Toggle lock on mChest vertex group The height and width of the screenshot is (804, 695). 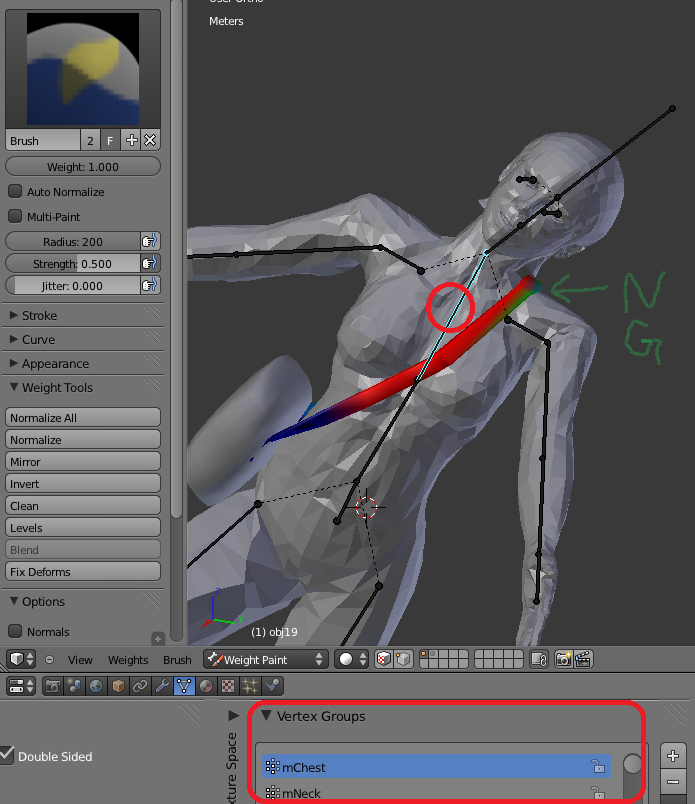pyautogui.click(x=598, y=766)
